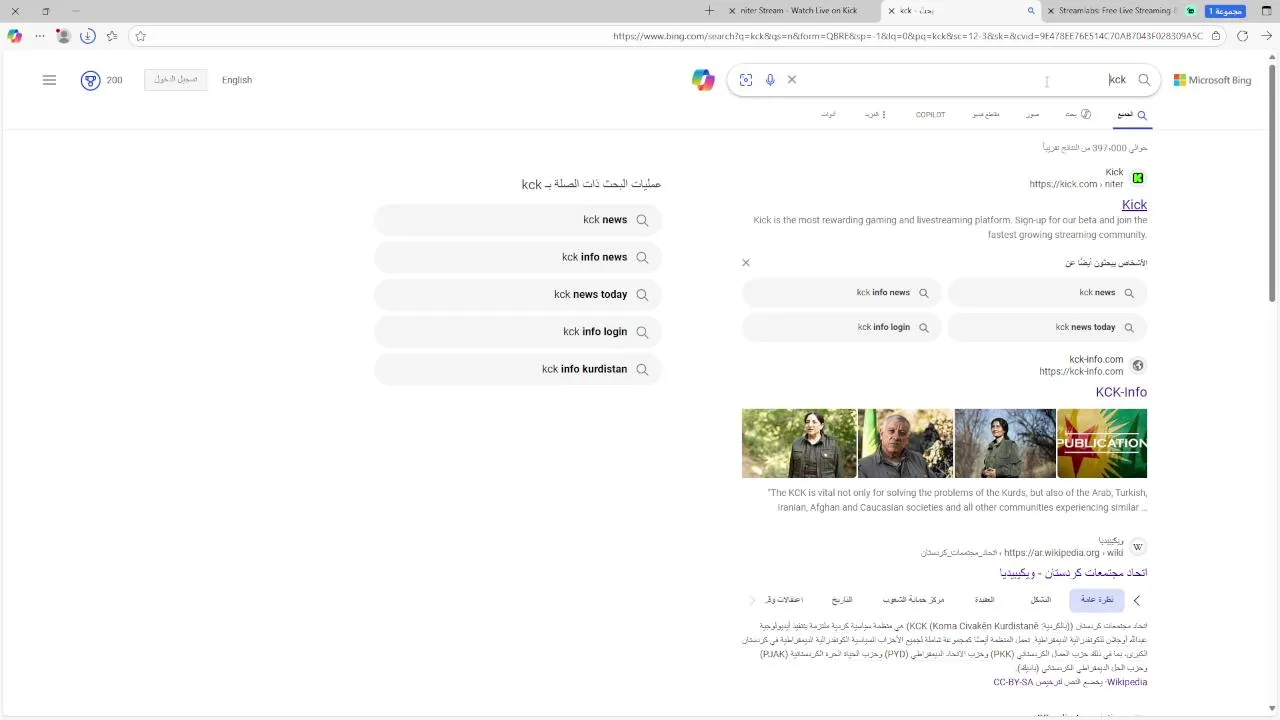Select related search 'kck info news' in left panel
This screenshot has width=1280, height=720.
pyautogui.click(x=518, y=257)
